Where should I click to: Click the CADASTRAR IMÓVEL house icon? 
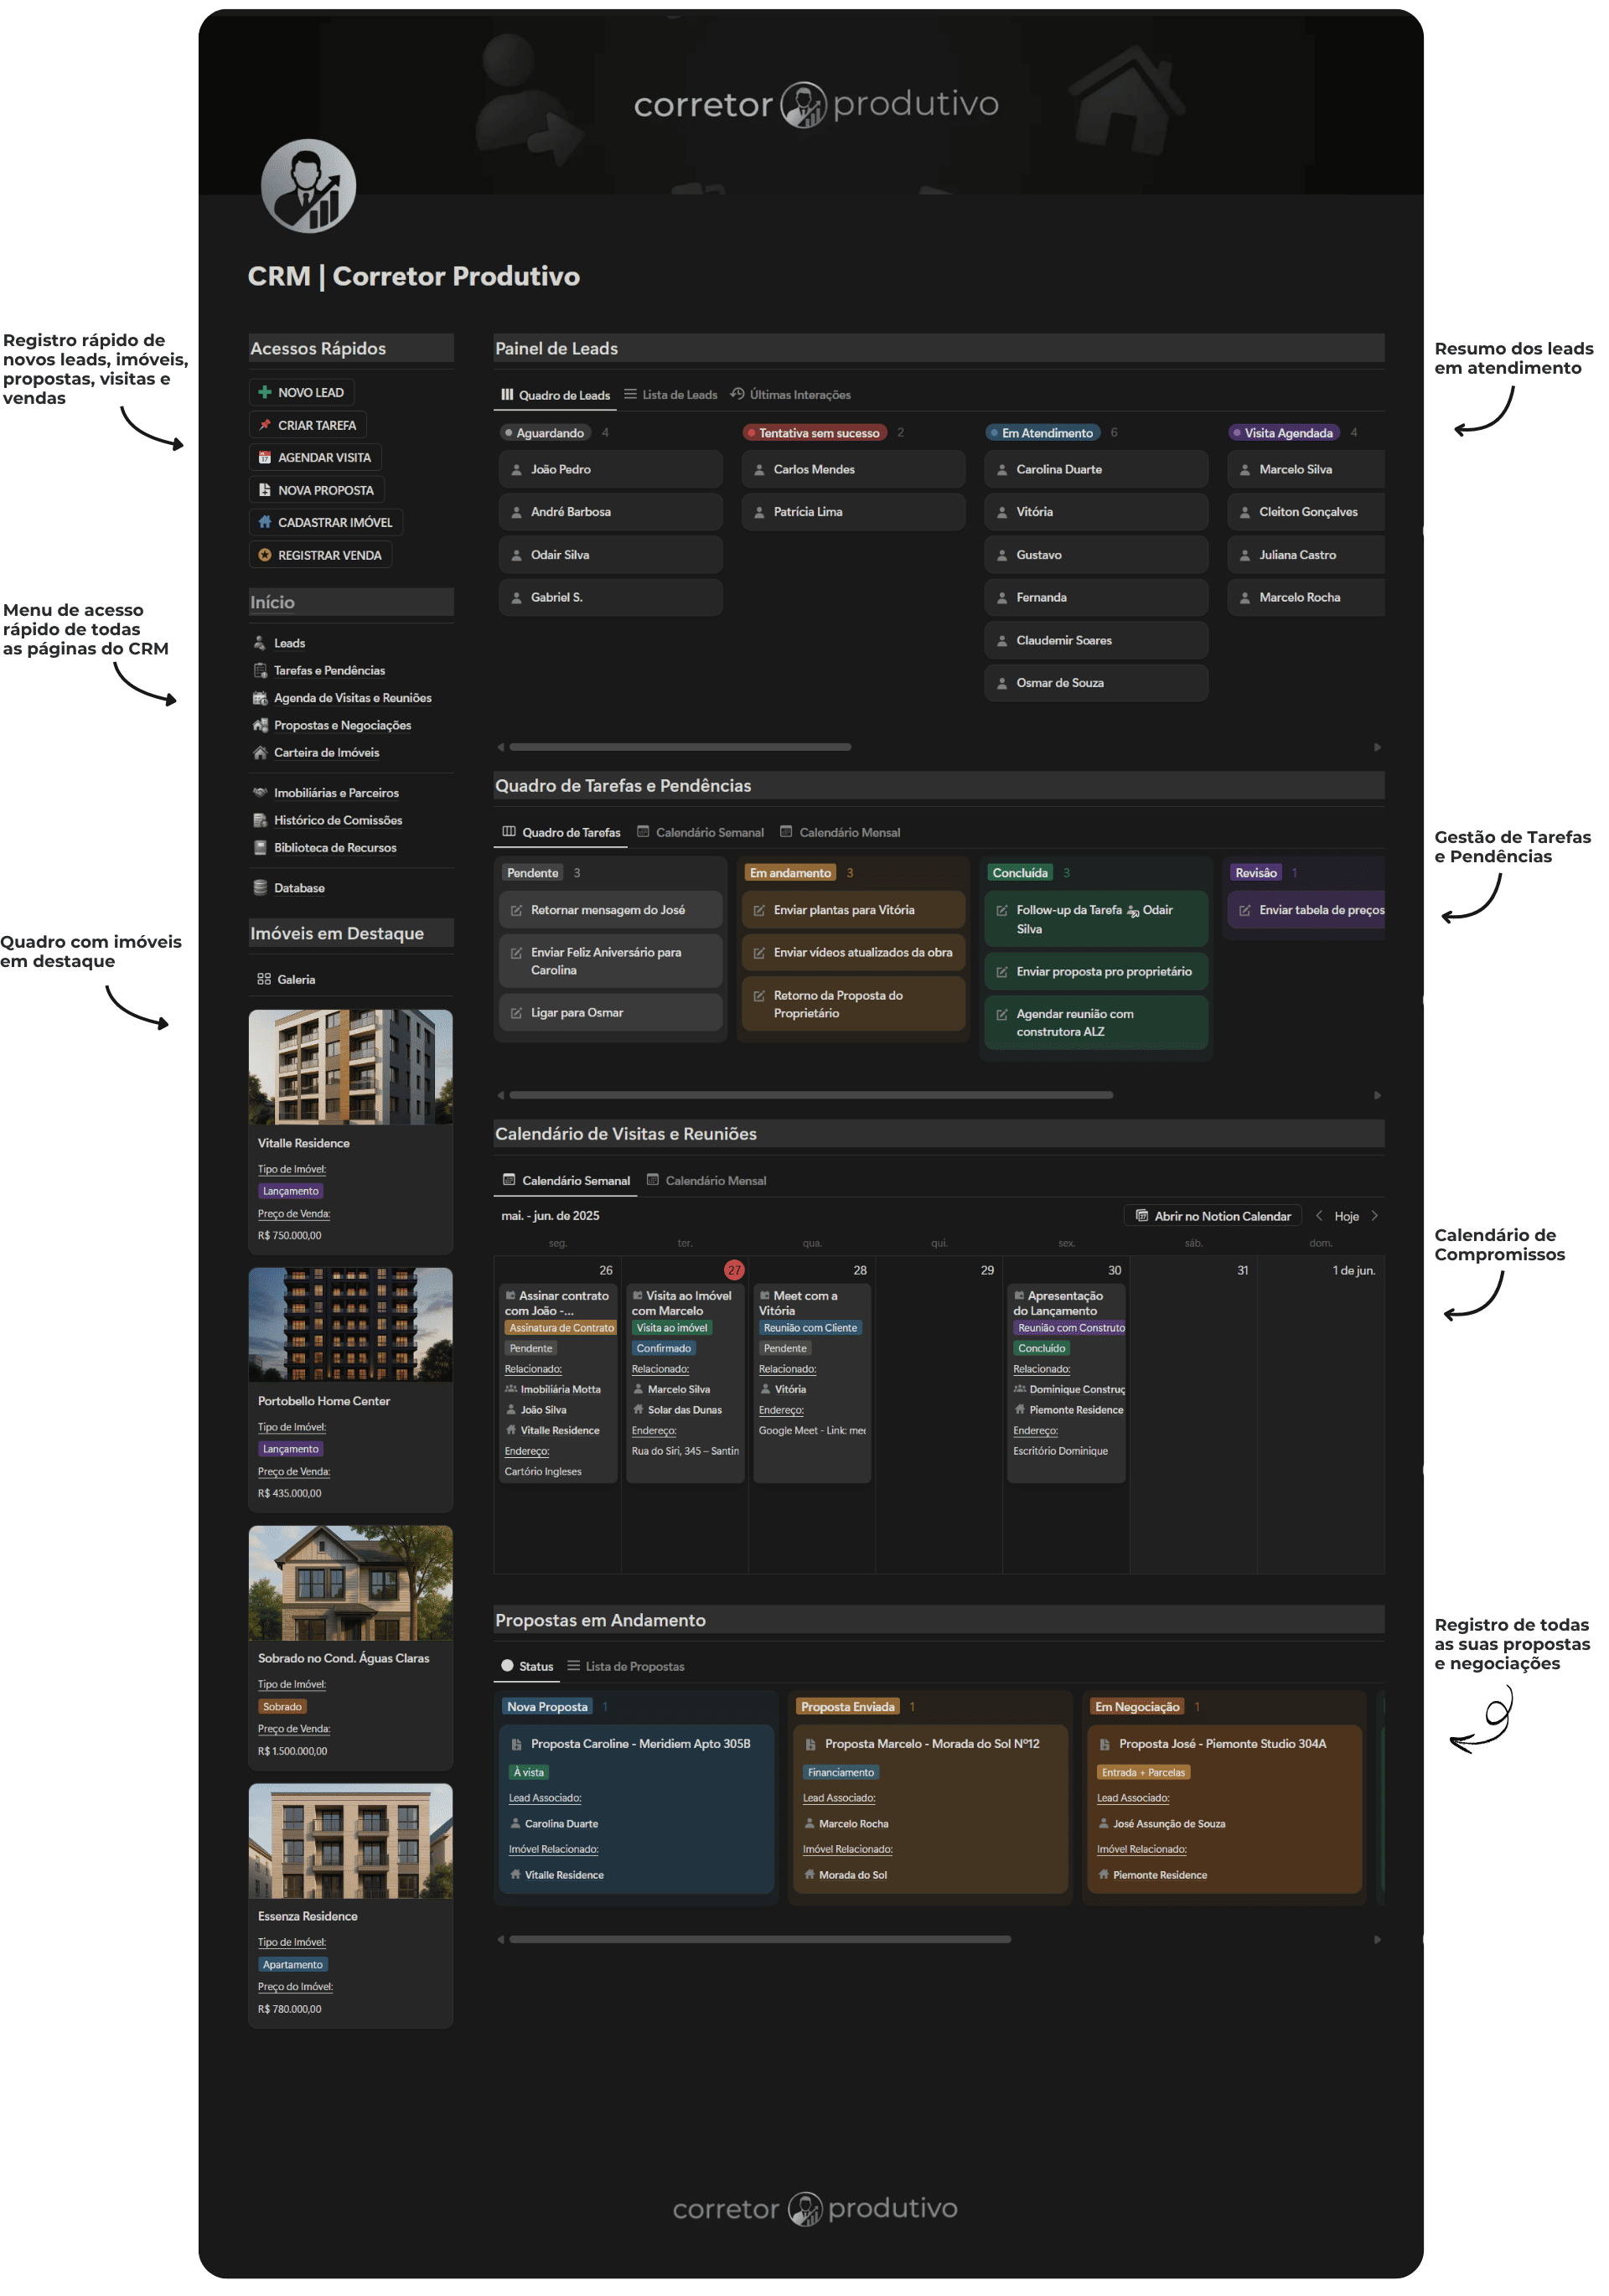265,522
